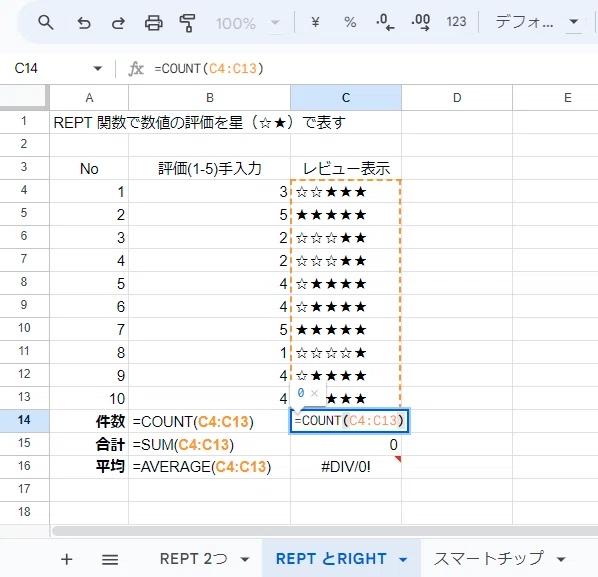This screenshot has height=577, width=598.
Task: Select column D header
Action: 457,98
